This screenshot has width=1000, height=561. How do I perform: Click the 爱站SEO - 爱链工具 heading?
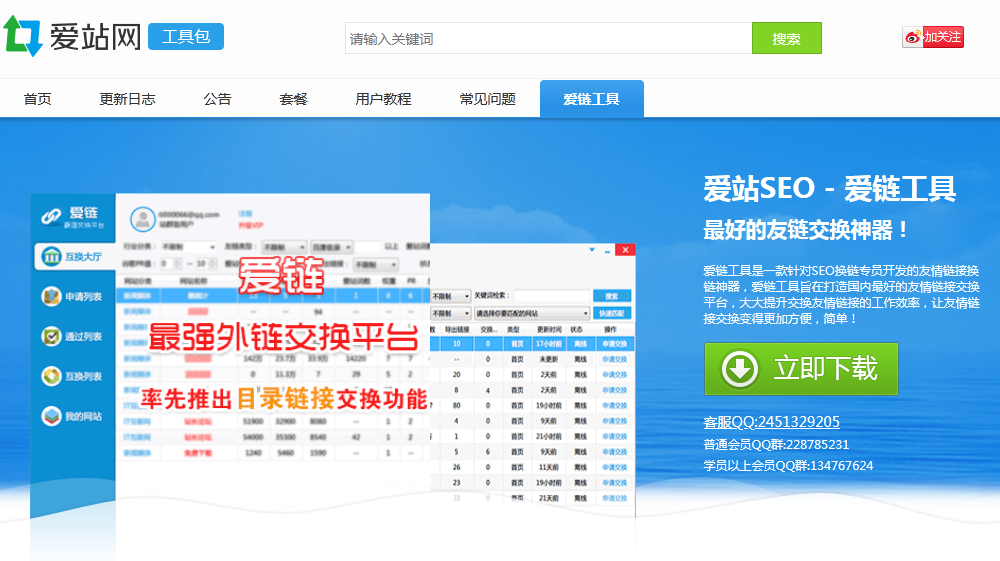click(830, 189)
